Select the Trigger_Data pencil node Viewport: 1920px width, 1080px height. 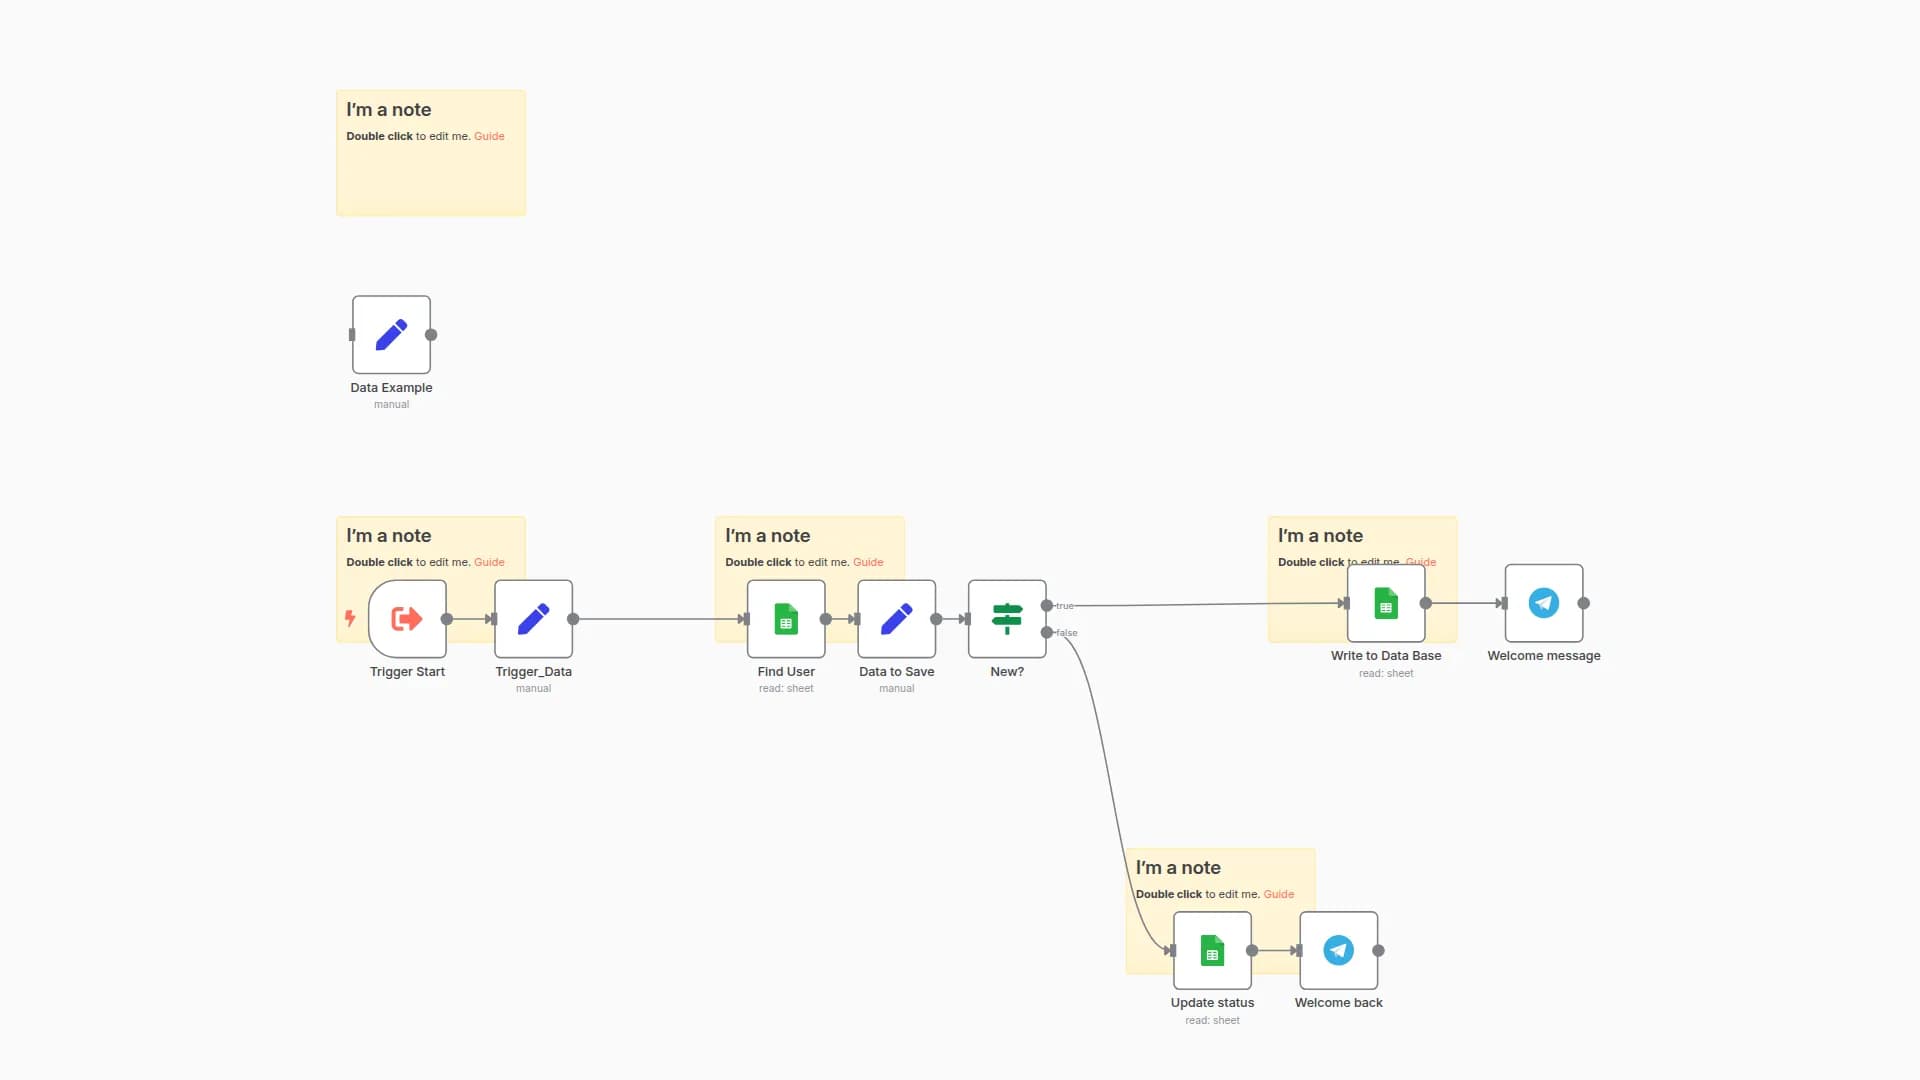click(534, 619)
